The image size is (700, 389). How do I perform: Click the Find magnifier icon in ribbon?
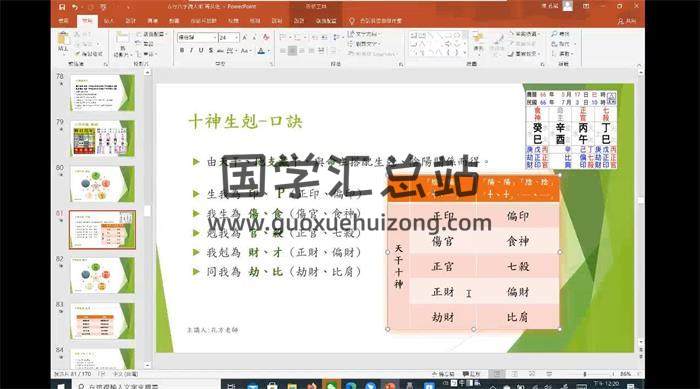pos(554,34)
